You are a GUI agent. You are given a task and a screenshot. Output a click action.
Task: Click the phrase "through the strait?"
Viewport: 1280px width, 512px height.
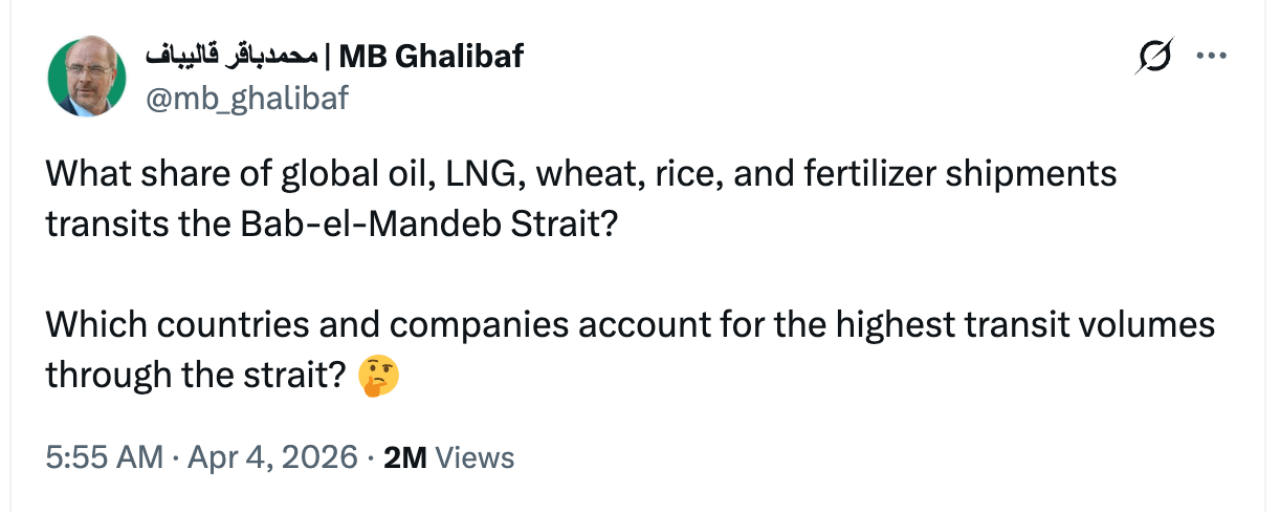click(x=196, y=376)
